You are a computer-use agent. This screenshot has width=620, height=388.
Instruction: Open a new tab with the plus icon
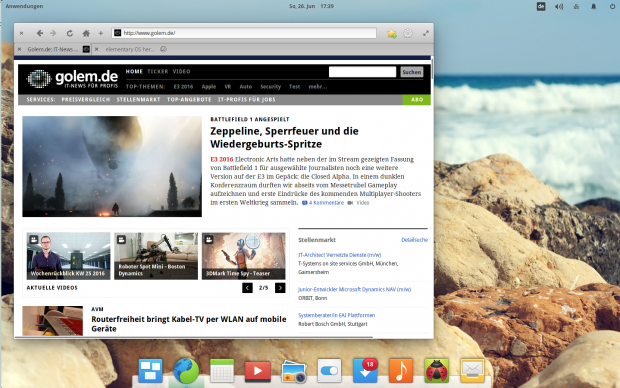101,33
